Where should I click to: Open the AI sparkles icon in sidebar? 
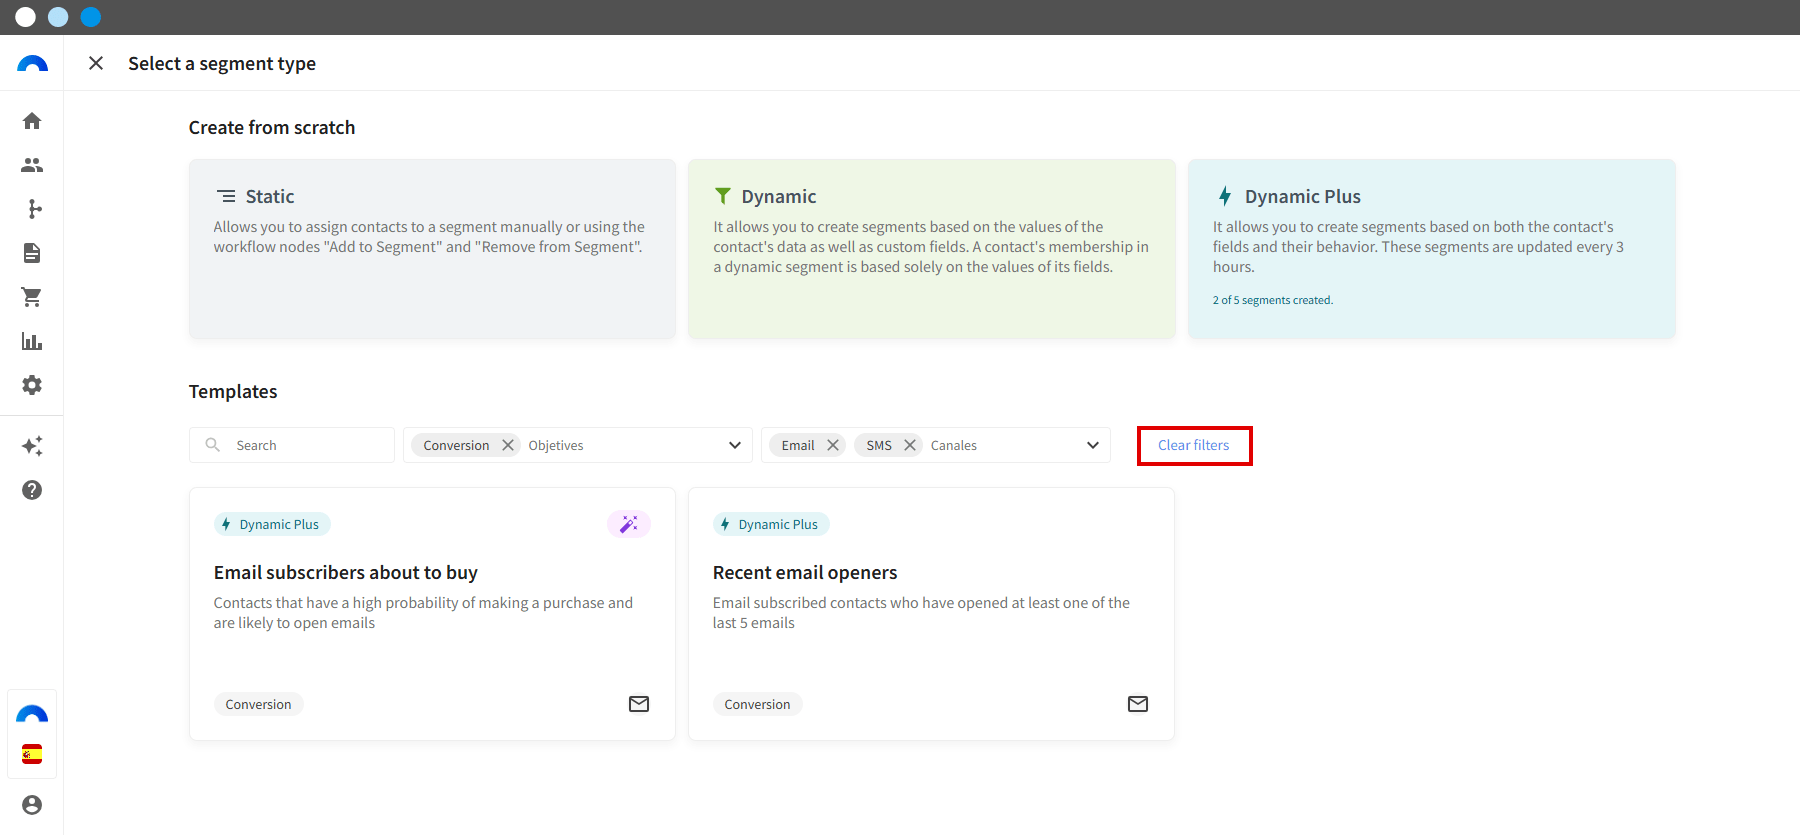click(x=32, y=446)
